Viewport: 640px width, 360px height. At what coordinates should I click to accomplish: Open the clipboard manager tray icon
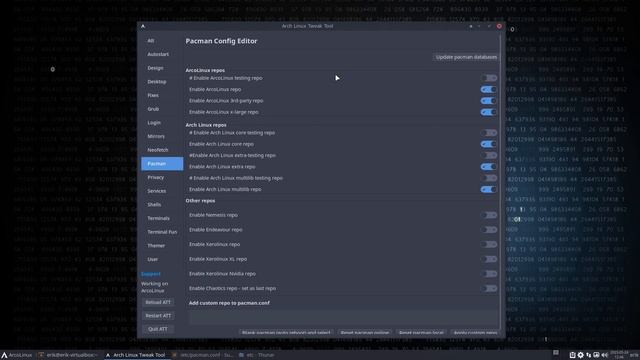(x=572, y=355)
